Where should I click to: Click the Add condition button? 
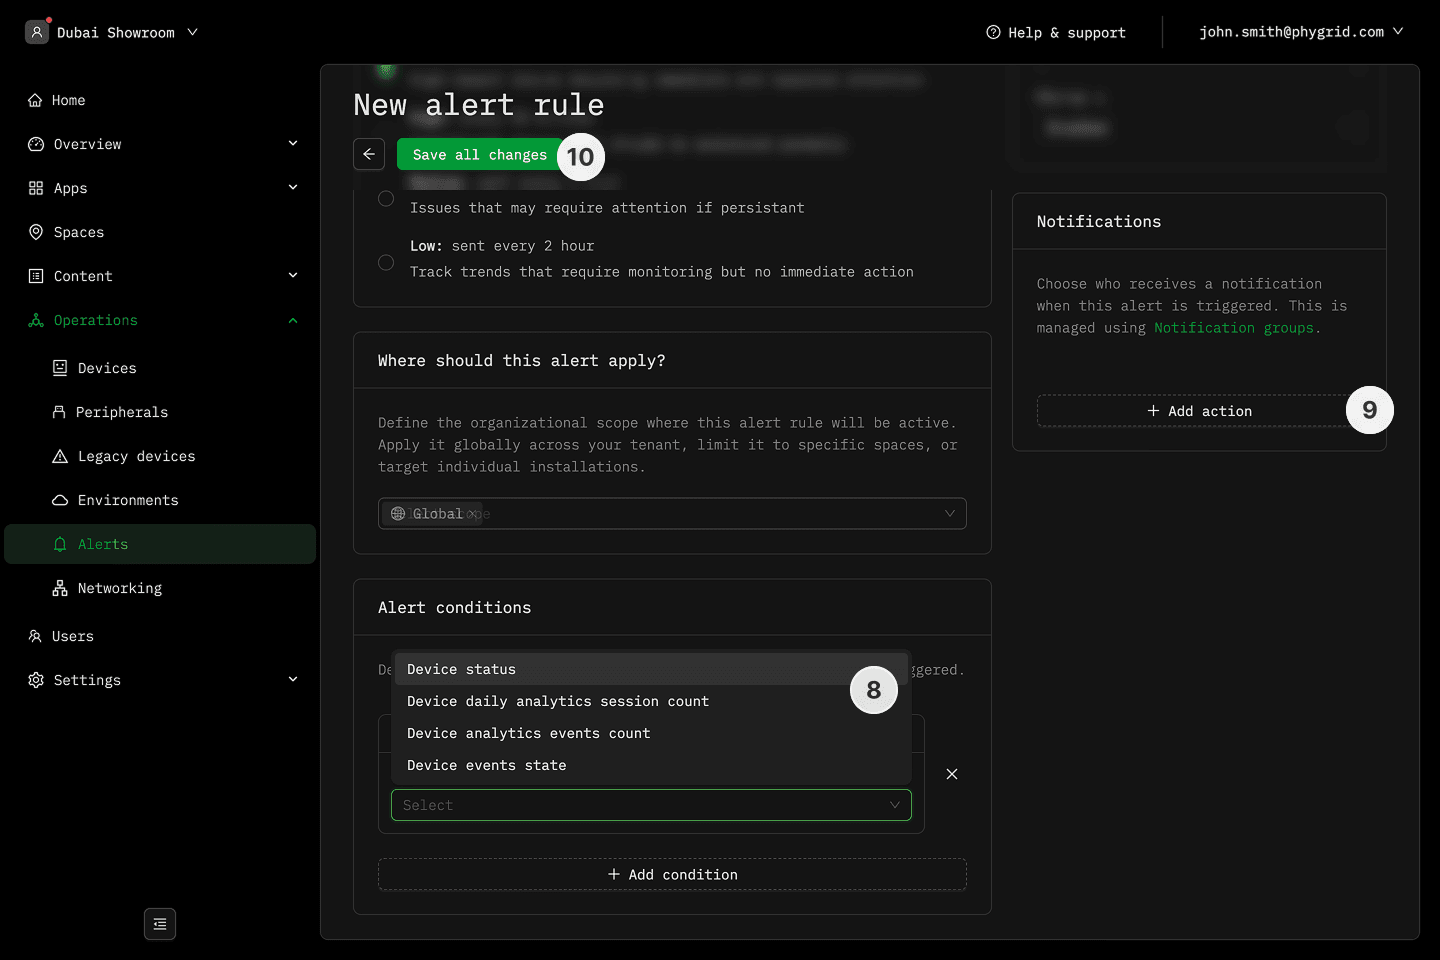(672, 874)
